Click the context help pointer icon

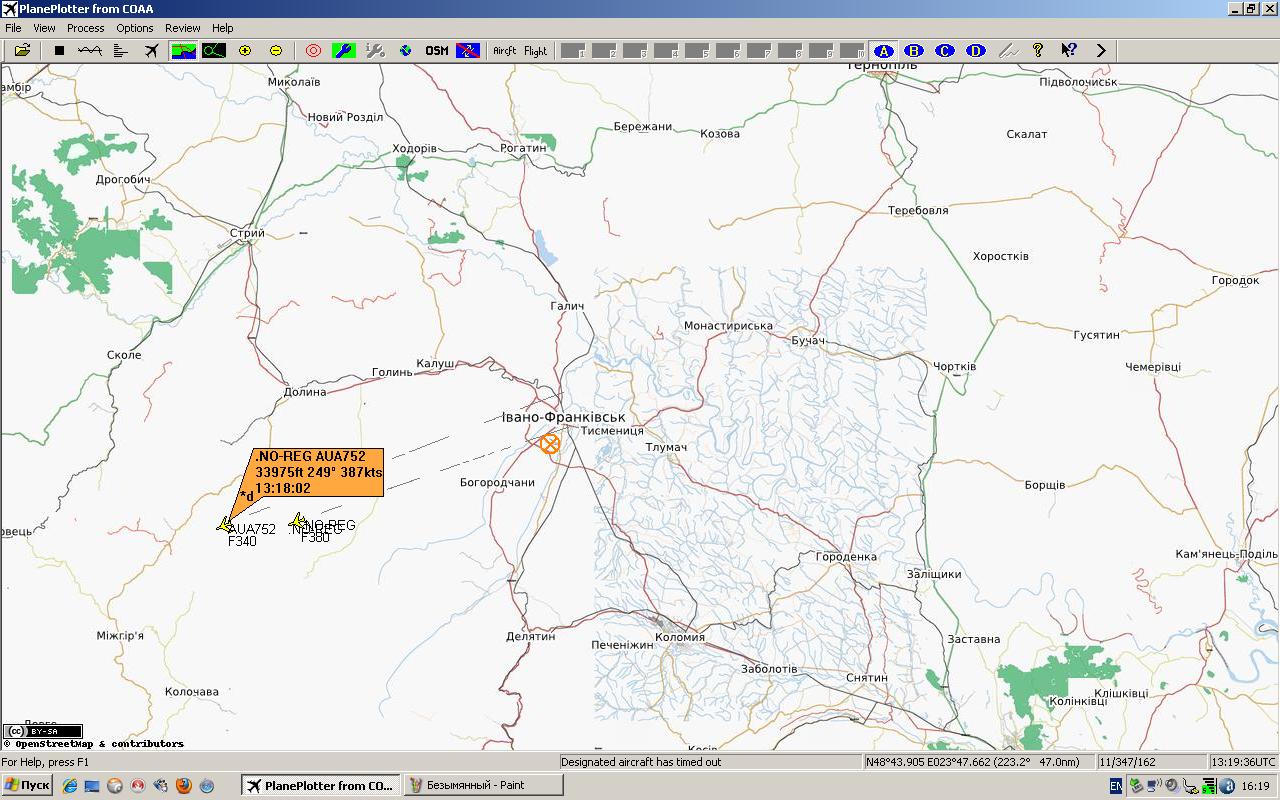(1069, 50)
